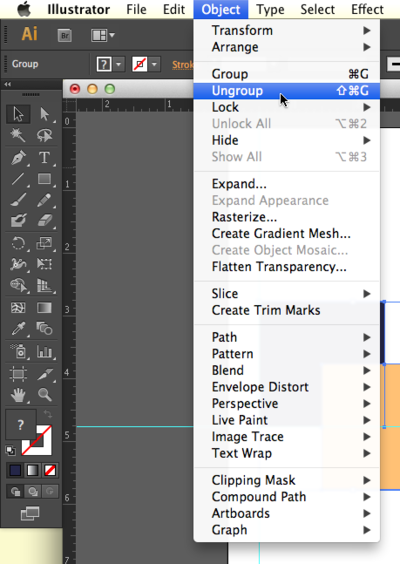Viewport: 400px width, 564px height.
Task: Choose Group from the Object menu
Action: tap(287, 74)
